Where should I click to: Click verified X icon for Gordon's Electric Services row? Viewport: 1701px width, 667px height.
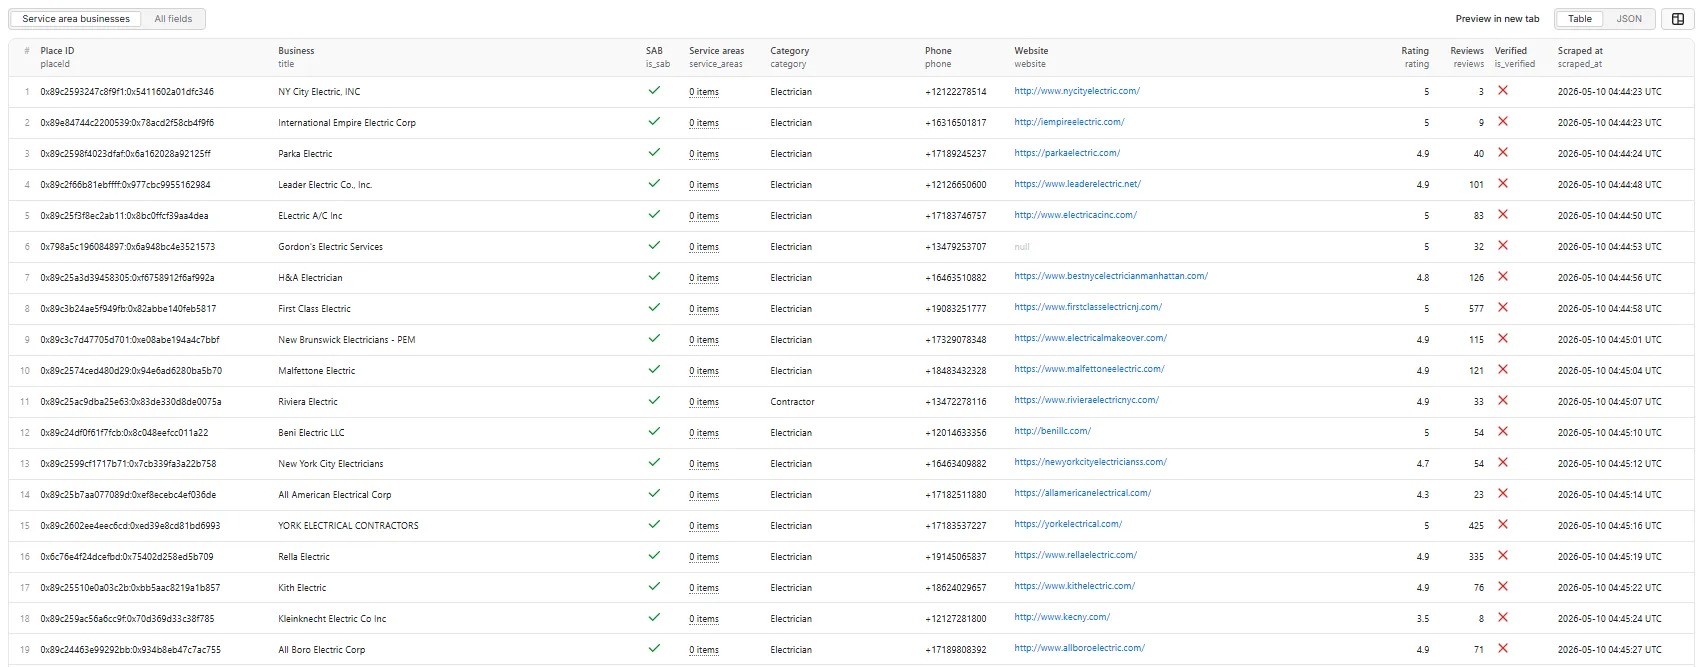coord(1502,245)
